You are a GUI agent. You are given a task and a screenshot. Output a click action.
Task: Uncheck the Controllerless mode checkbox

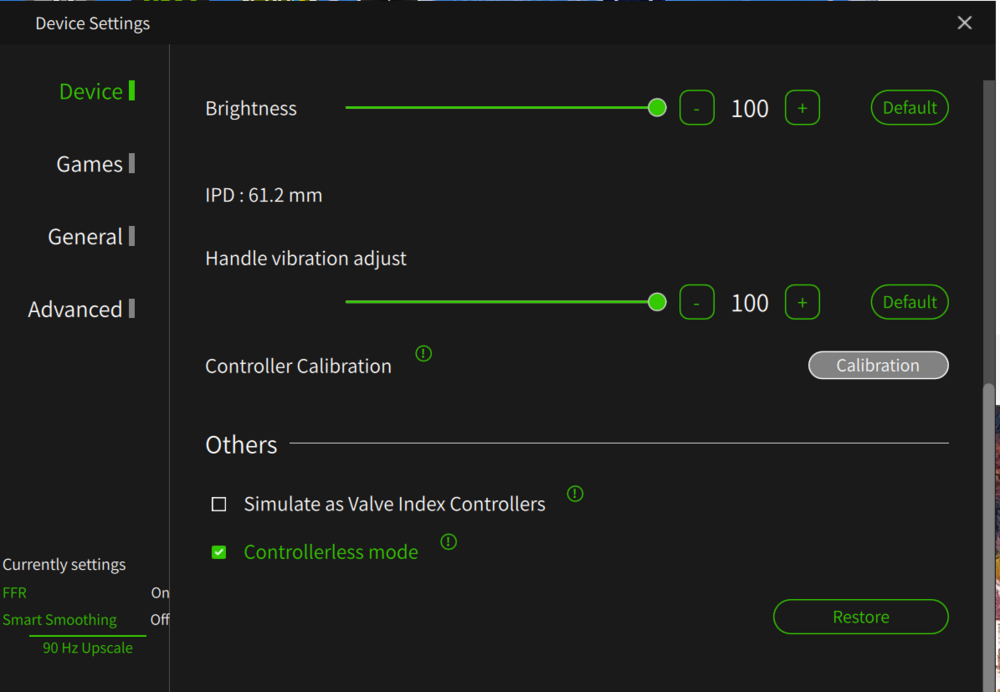click(219, 552)
